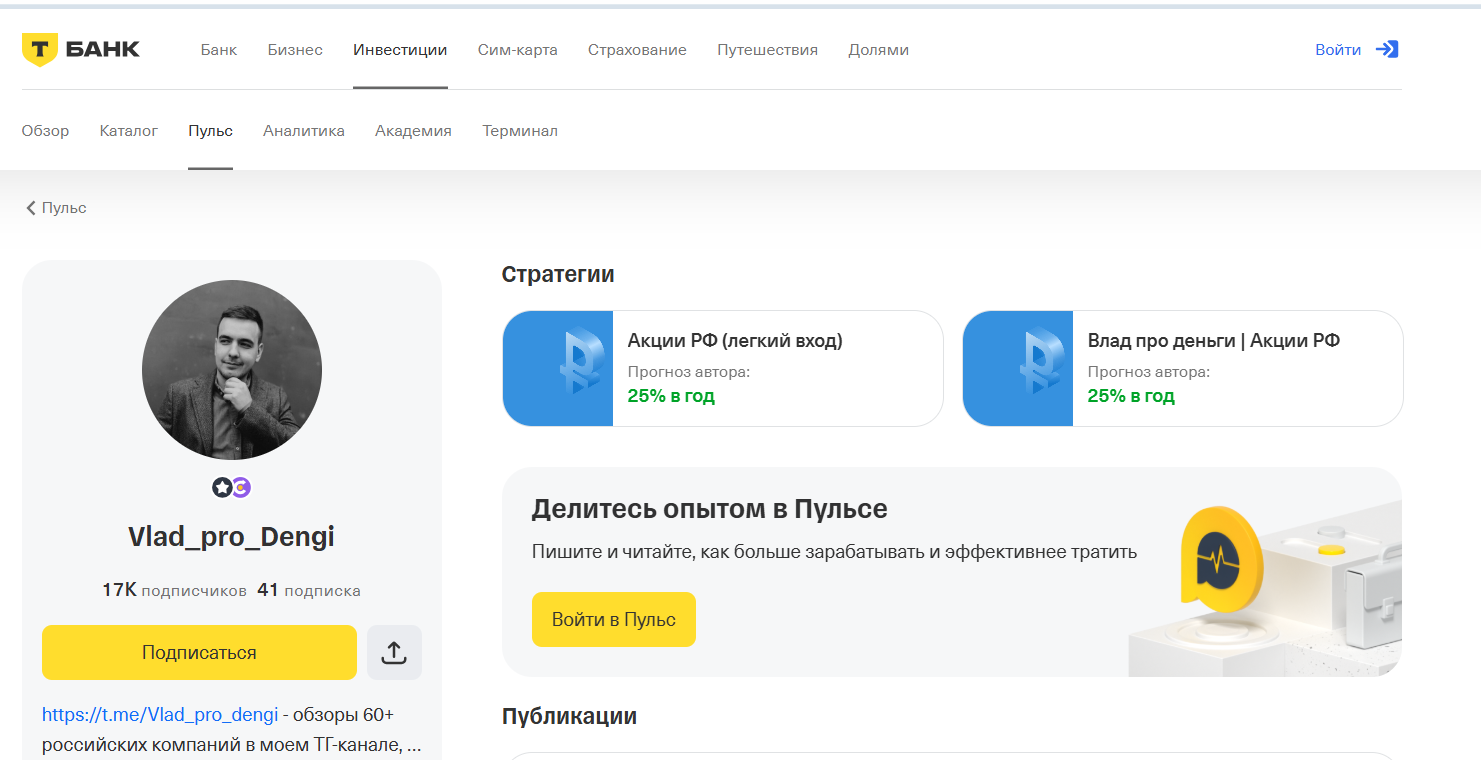Click the T-Bank shield logo

coord(39,50)
